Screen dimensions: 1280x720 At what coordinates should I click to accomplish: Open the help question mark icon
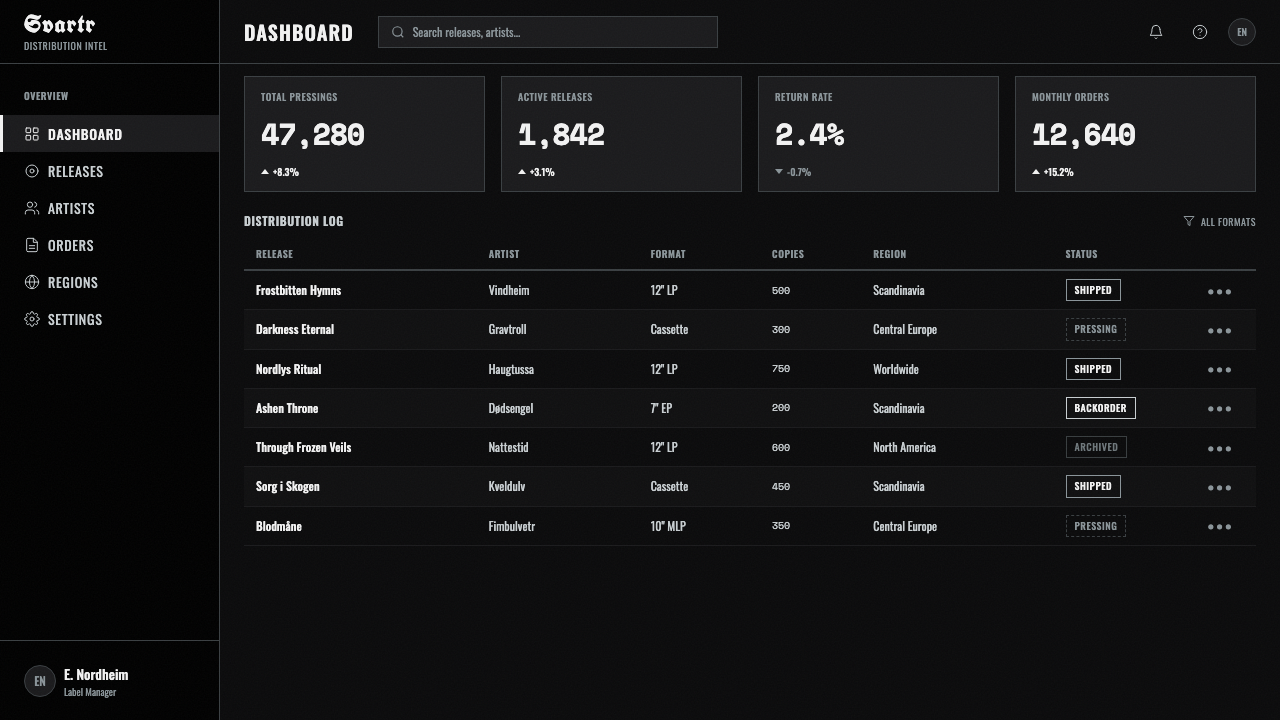[x=1200, y=32]
